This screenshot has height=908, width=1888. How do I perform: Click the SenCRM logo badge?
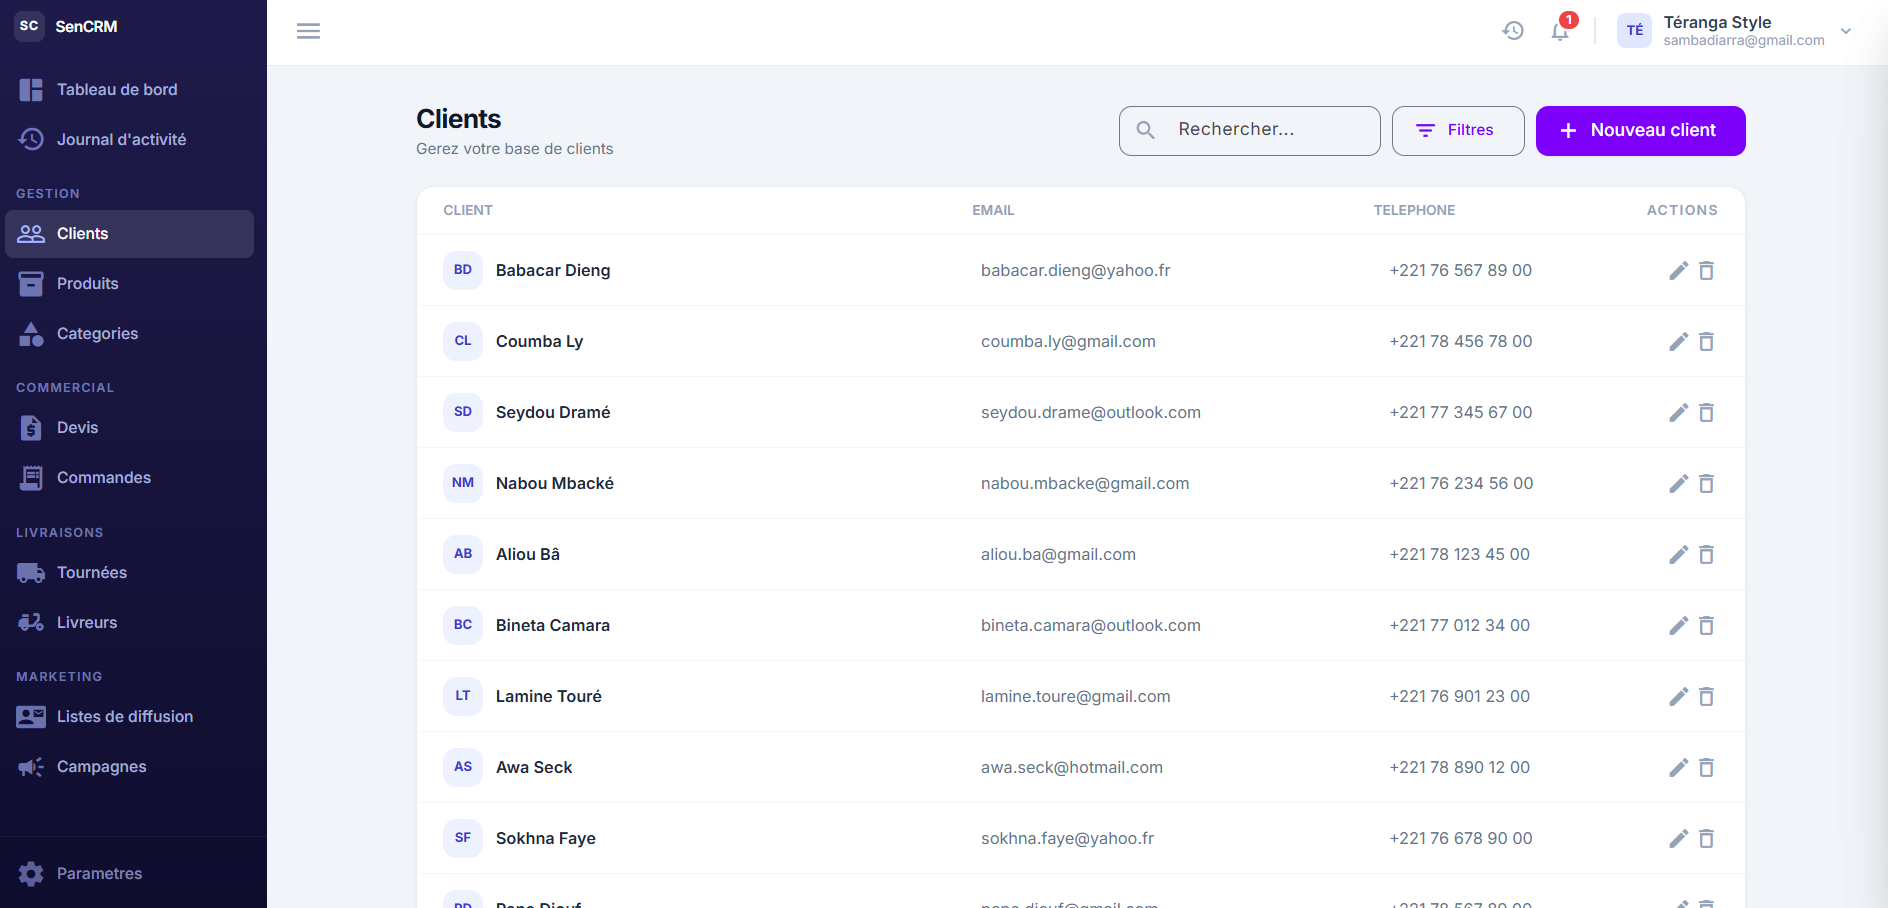point(29,26)
